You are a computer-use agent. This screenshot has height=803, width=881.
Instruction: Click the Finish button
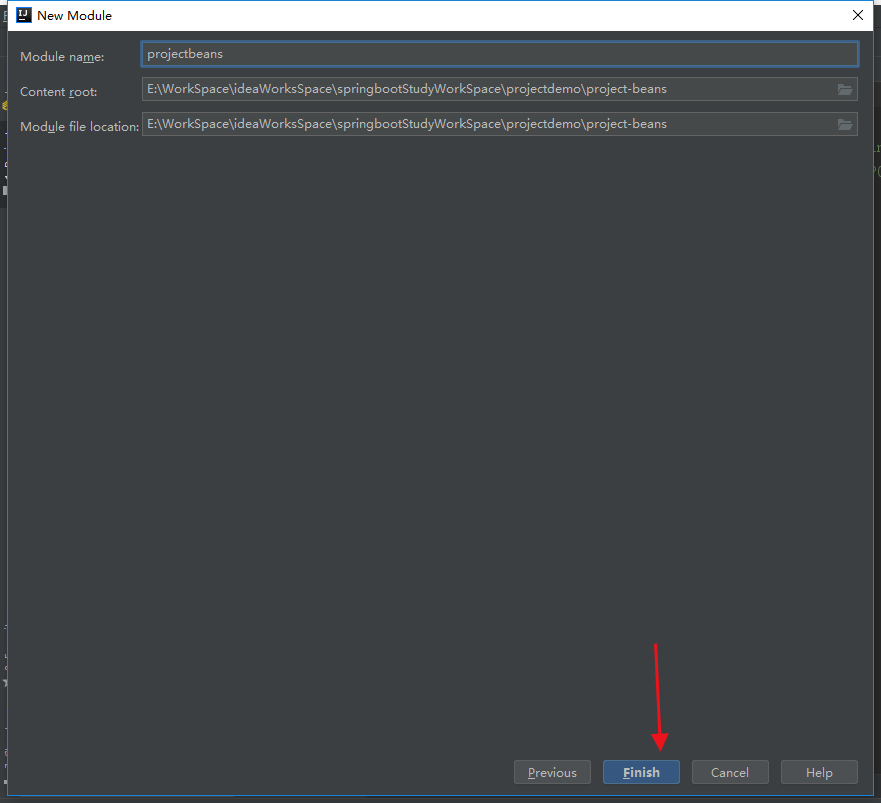click(x=641, y=772)
